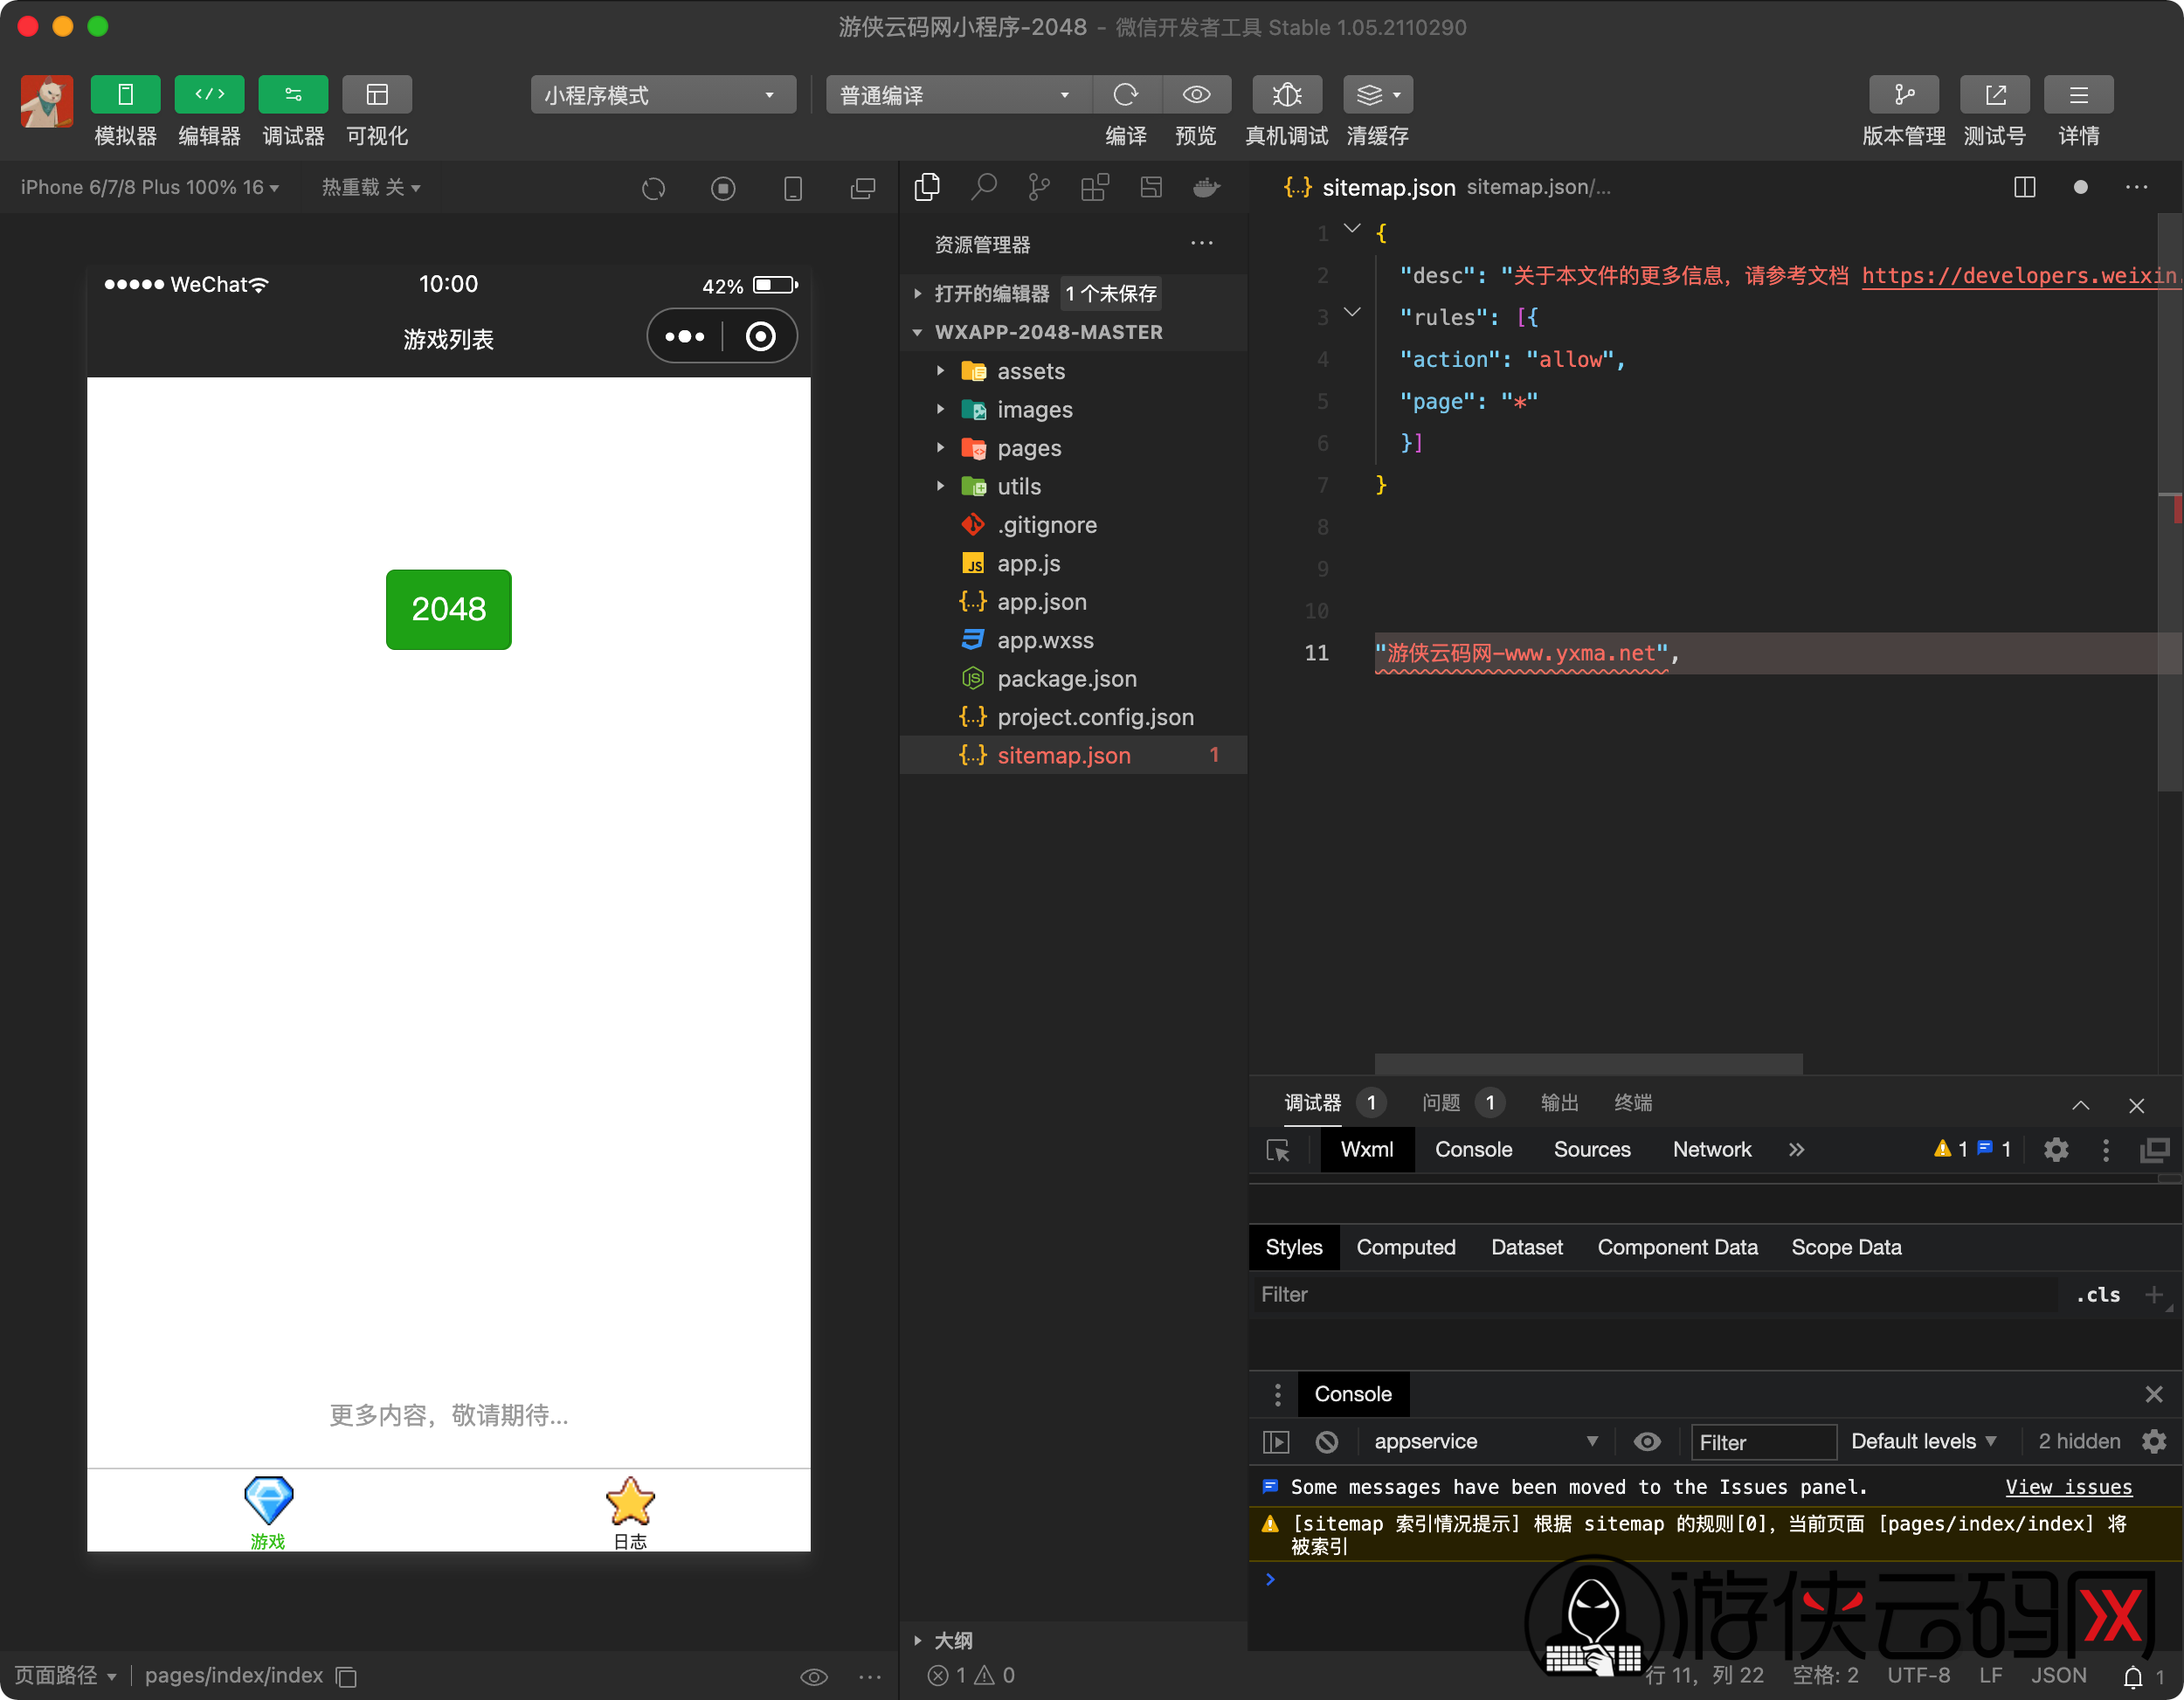The image size is (2184, 1700).
Task: Click the docker whale icon in sidebar
Action: pos(1207,187)
